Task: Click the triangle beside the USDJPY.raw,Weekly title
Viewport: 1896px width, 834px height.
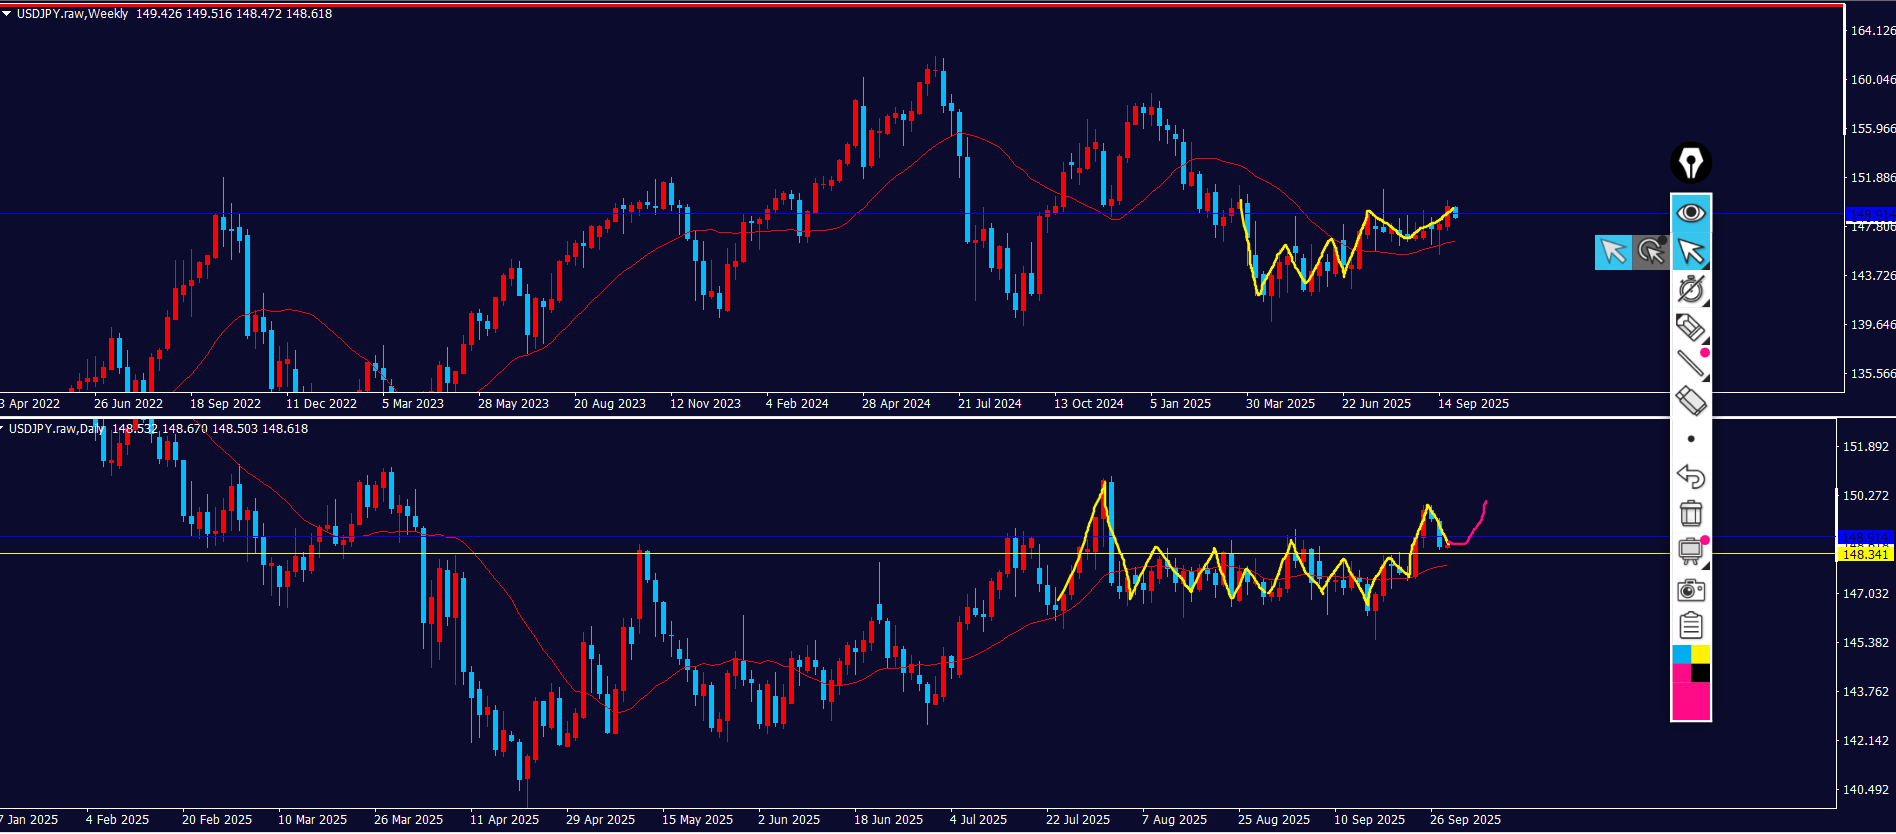Action: [7, 14]
